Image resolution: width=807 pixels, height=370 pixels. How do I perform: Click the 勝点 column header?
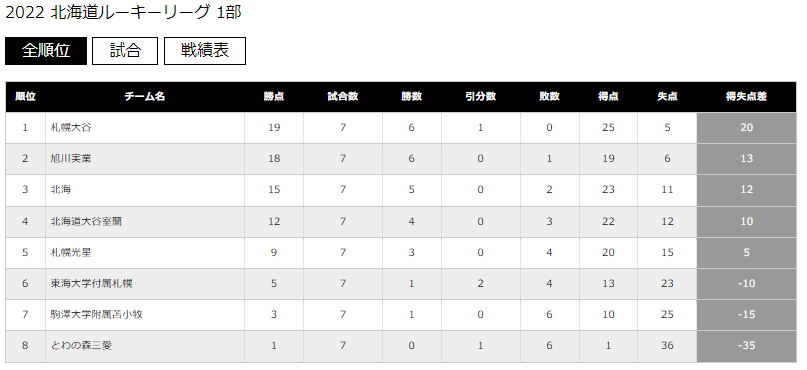(x=274, y=97)
